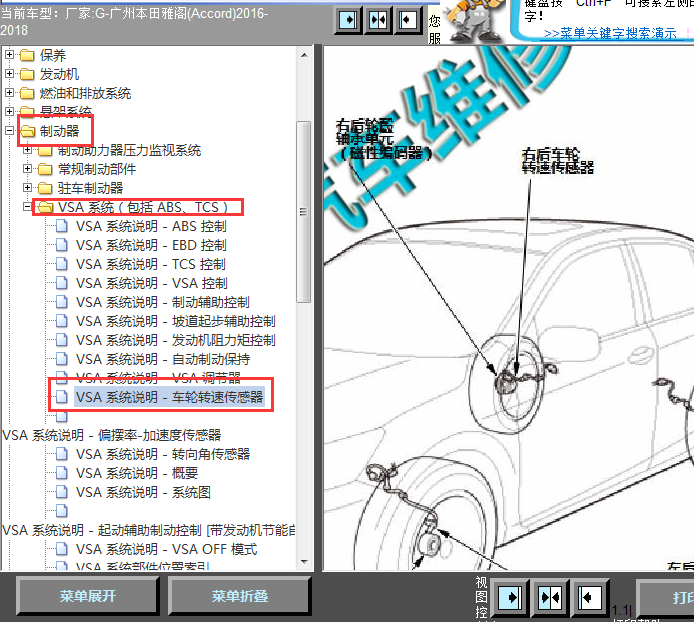This screenshot has height=622, width=694.
Task: Open VSA 系统说明 - 转向角传感器
Action: click(x=162, y=454)
